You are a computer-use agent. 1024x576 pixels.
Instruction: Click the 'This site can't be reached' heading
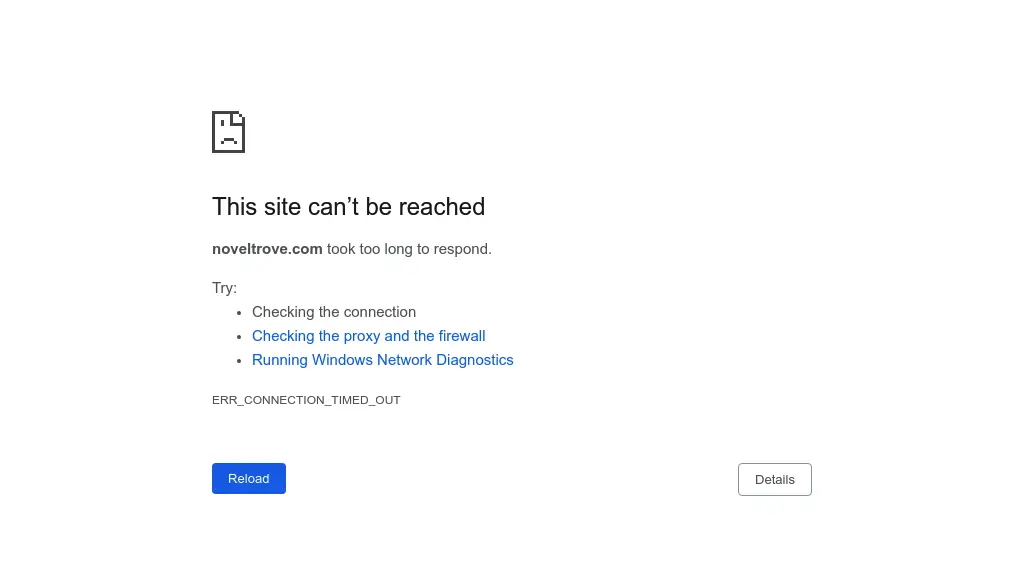point(348,206)
